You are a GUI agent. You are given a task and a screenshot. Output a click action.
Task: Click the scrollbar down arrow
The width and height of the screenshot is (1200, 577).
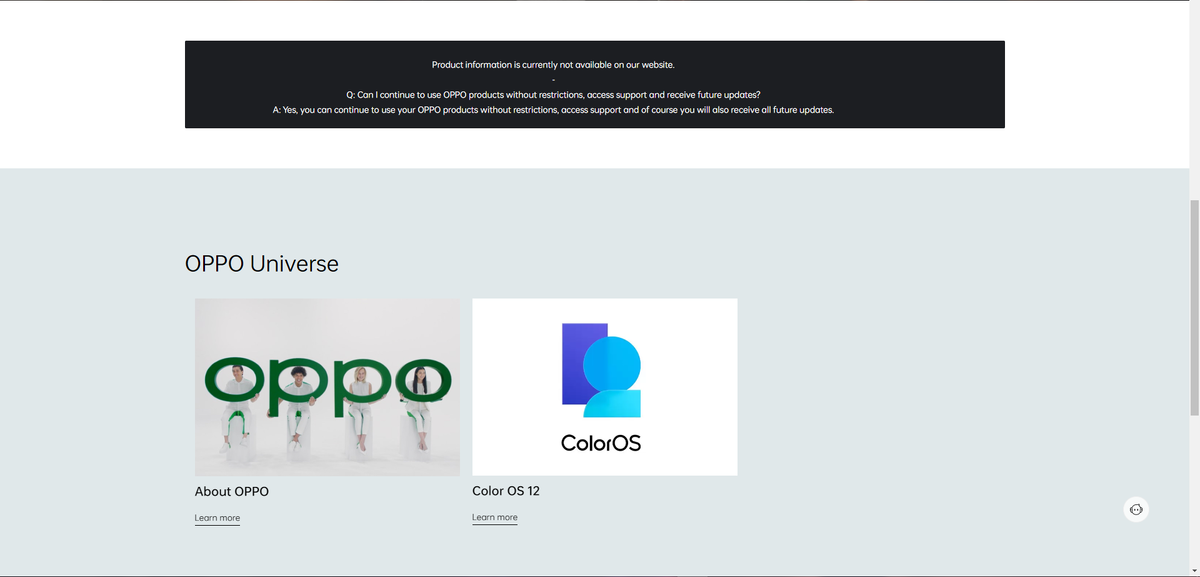(x=1194, y=571)
